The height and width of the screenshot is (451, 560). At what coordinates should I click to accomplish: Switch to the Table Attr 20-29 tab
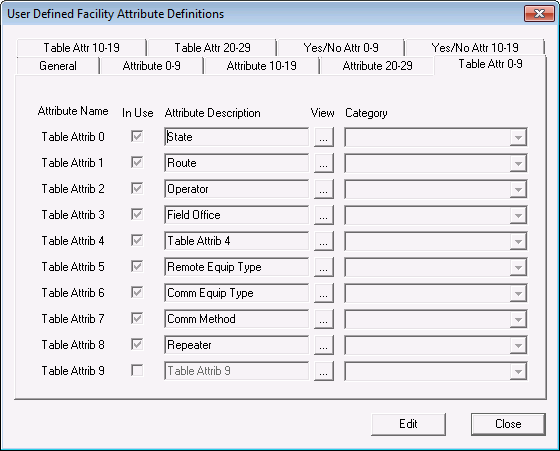[x=212, y=47]
